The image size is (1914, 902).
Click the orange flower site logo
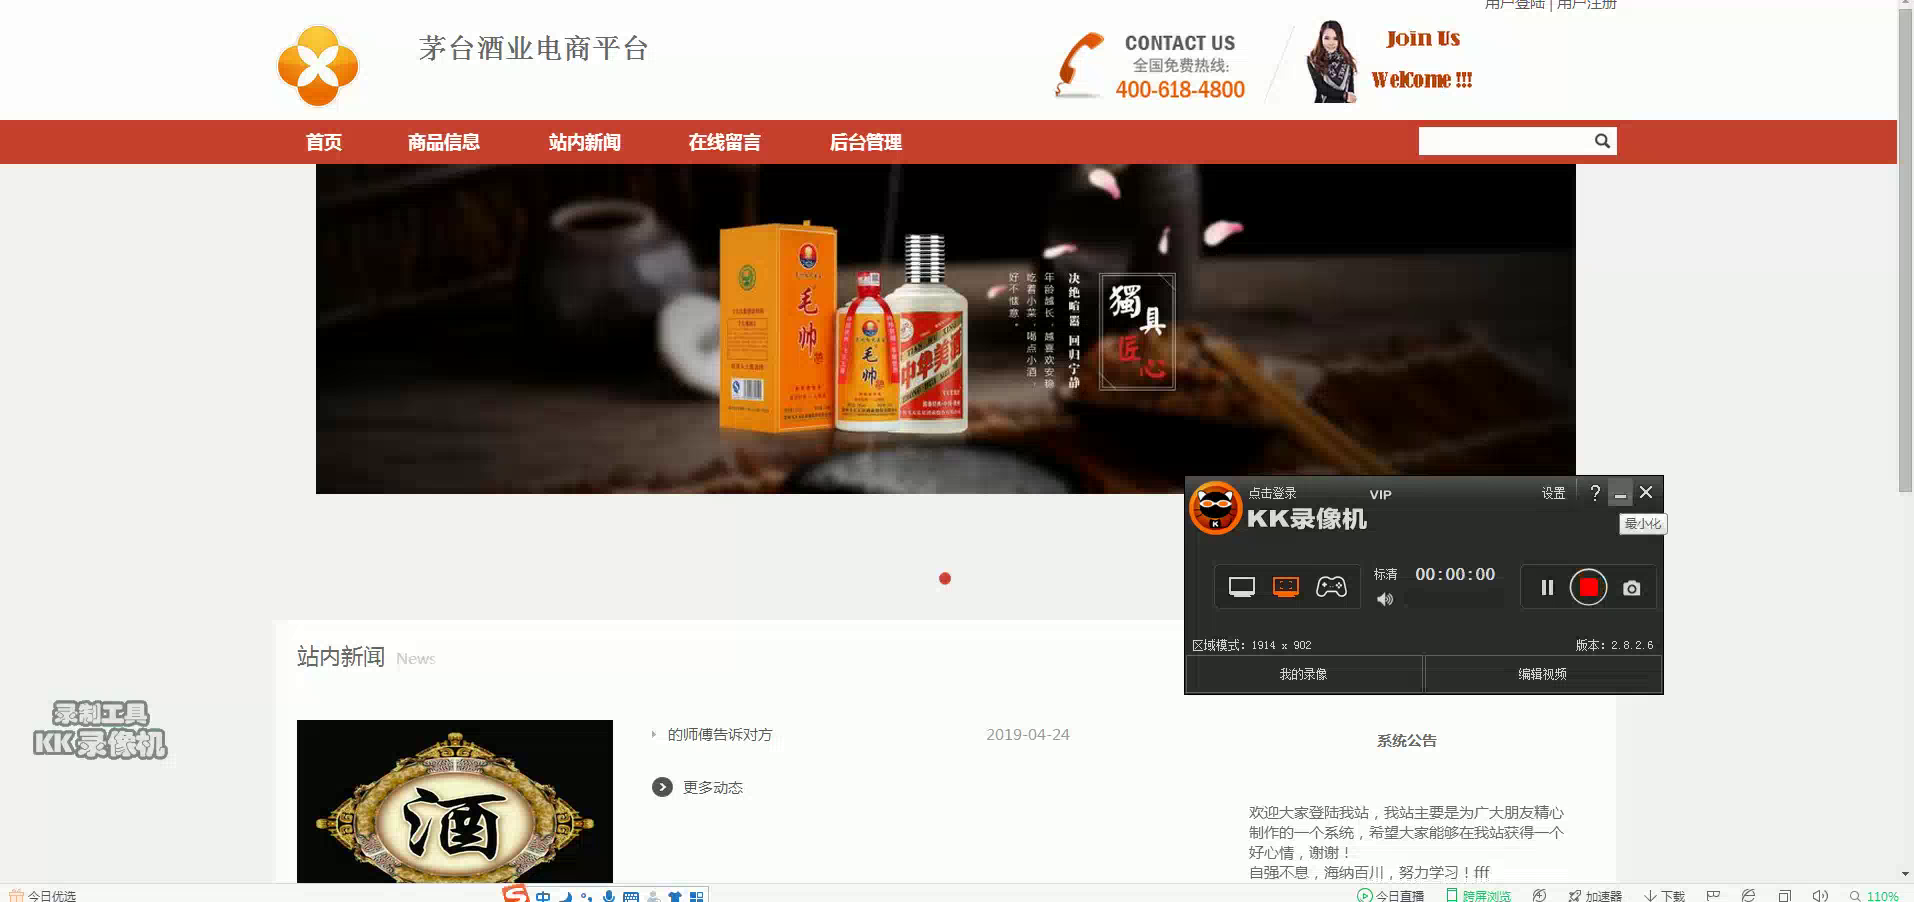click(317, 66)
